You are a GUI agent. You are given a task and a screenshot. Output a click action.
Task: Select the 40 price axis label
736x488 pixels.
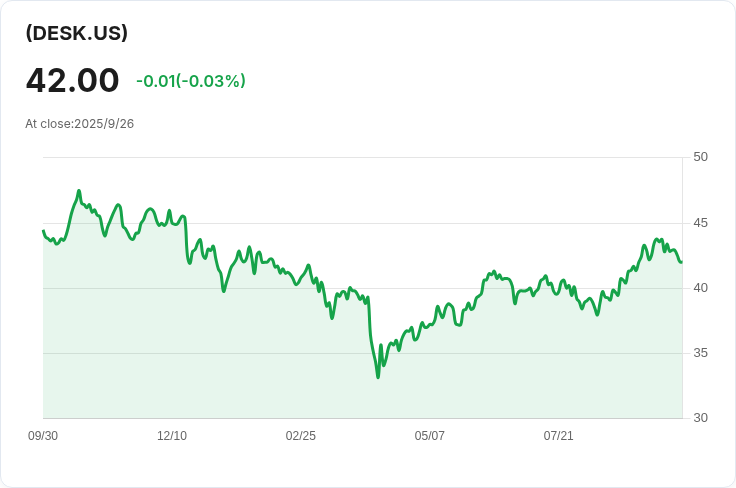point(700,288)
